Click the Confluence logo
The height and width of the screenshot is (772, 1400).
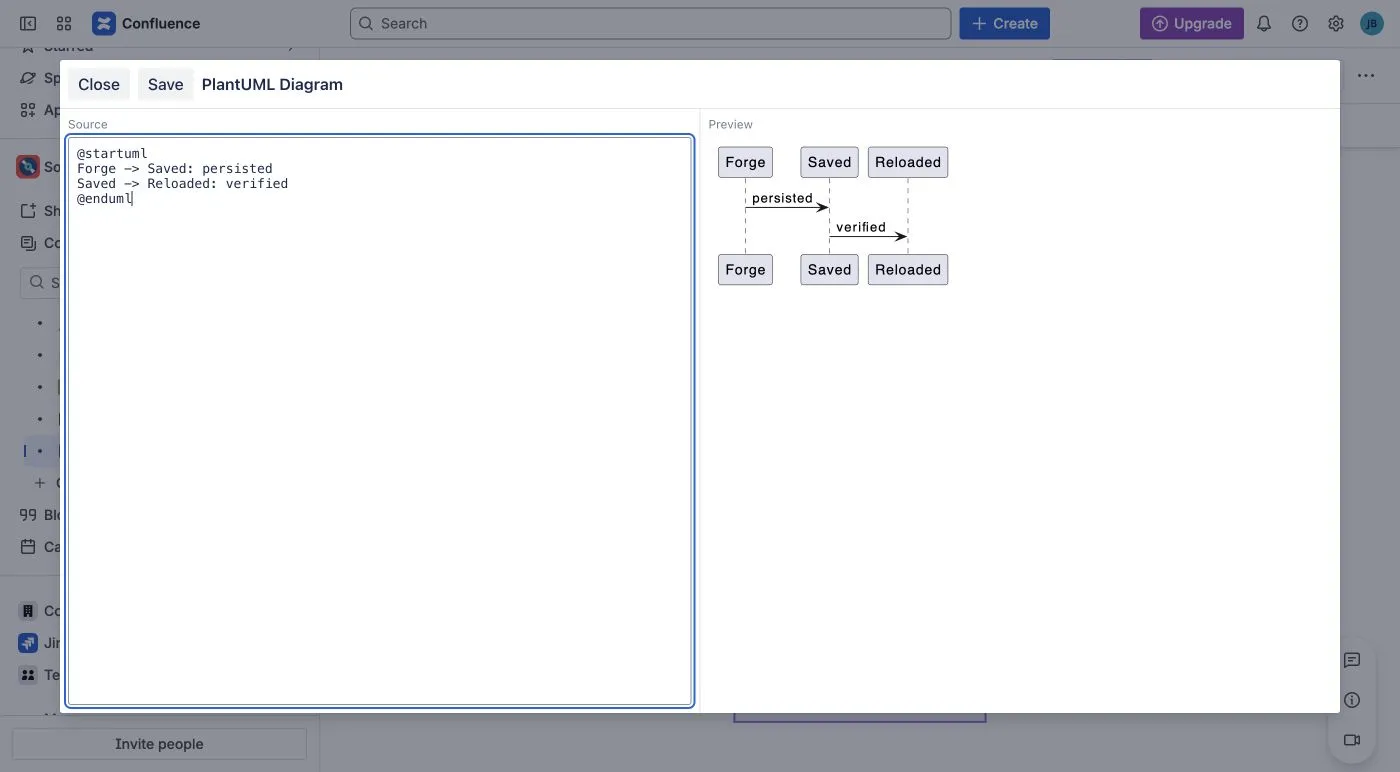coord(146,23)
